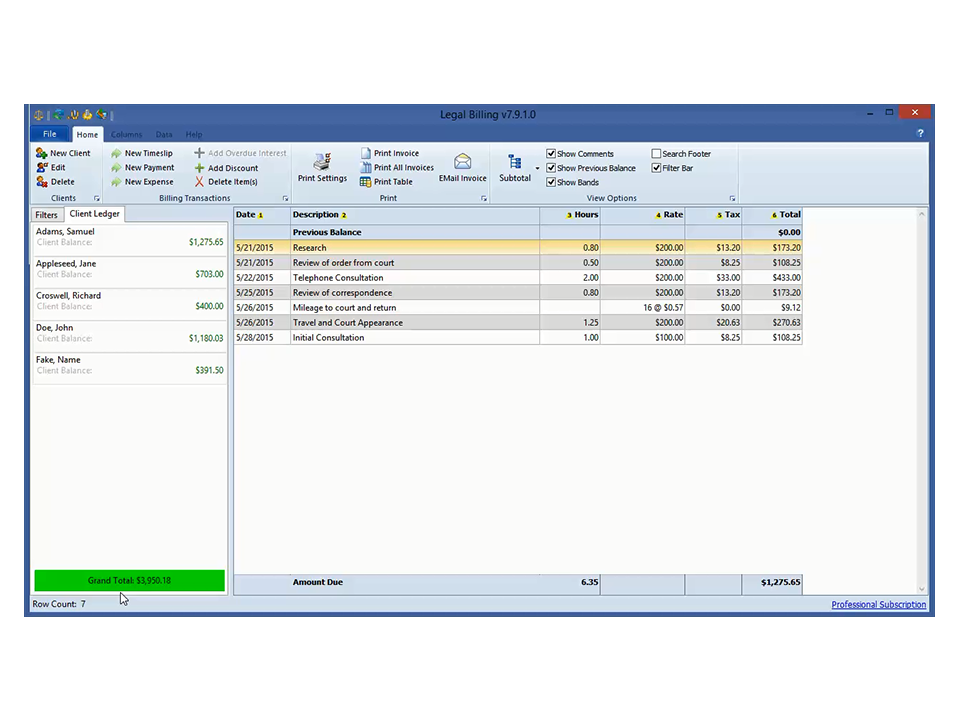This screenshot has width=960, height=720.
Task: Open the File menu
Action: coord(49,134)
